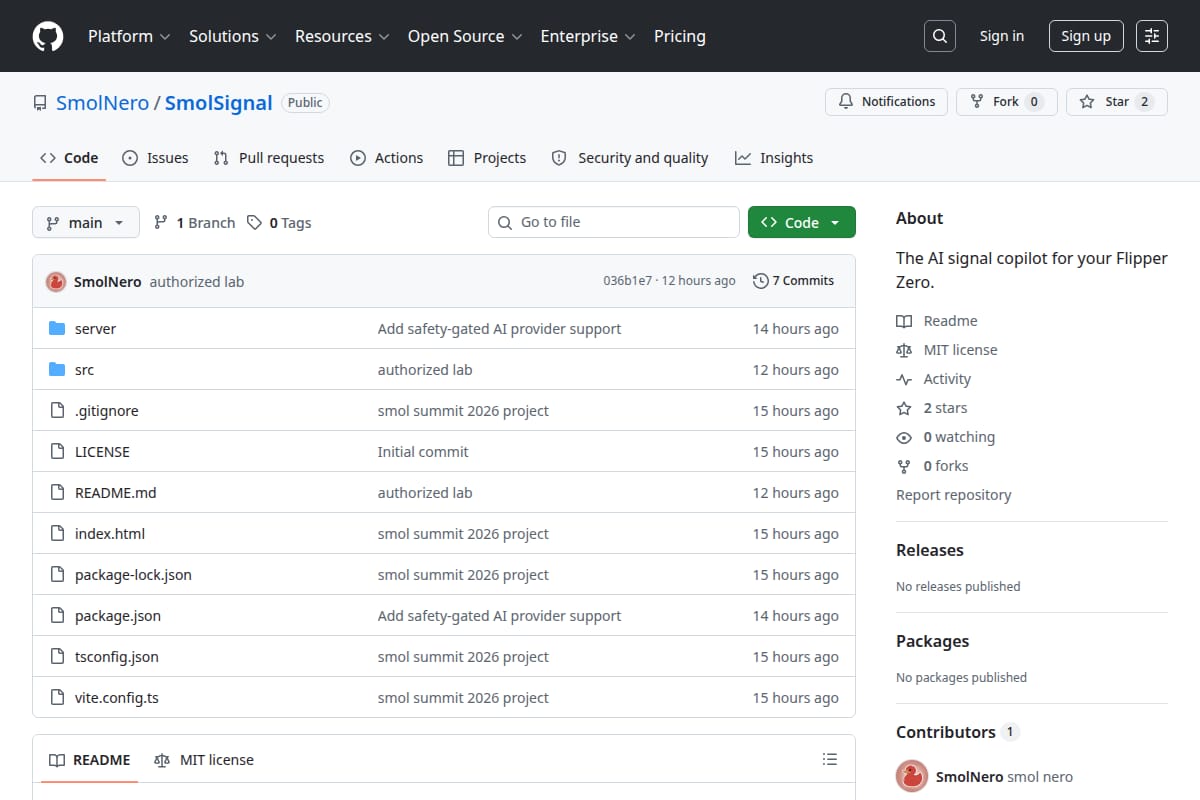Click Sign in
This screenshot has width=1200, height=800.
1002,36
